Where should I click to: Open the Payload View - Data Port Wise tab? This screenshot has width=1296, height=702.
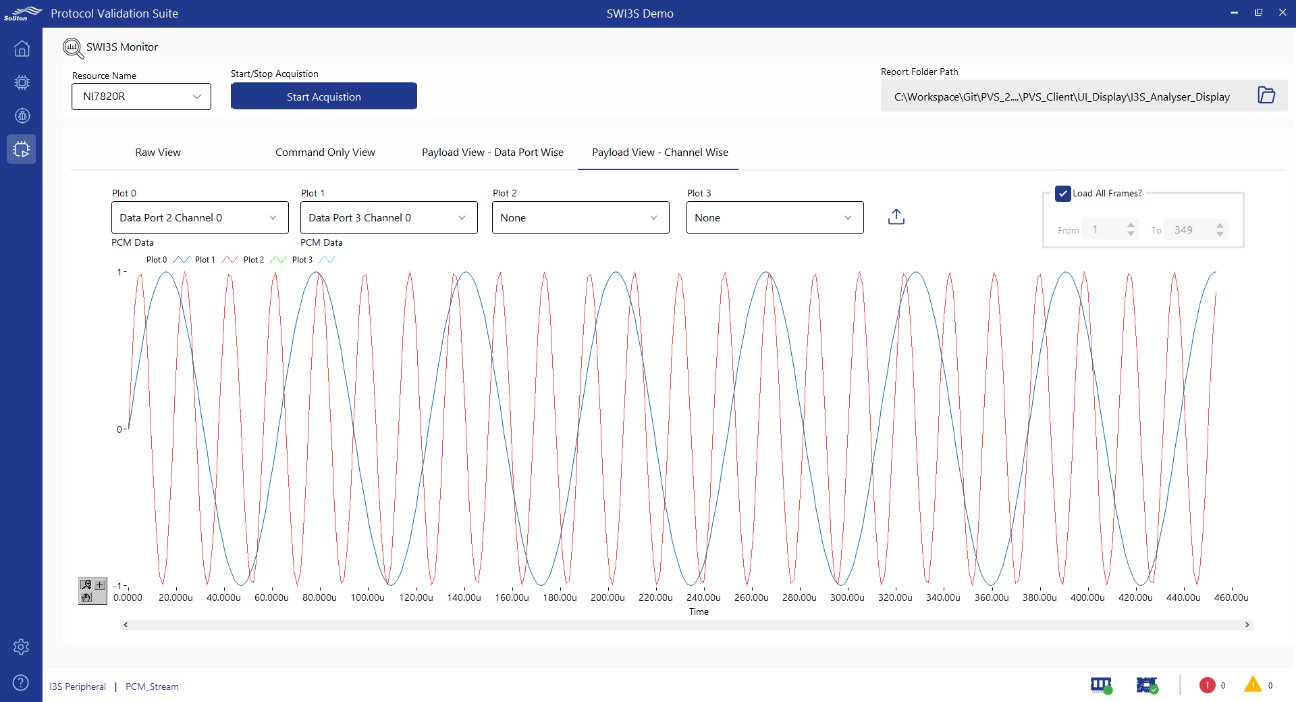492,152
